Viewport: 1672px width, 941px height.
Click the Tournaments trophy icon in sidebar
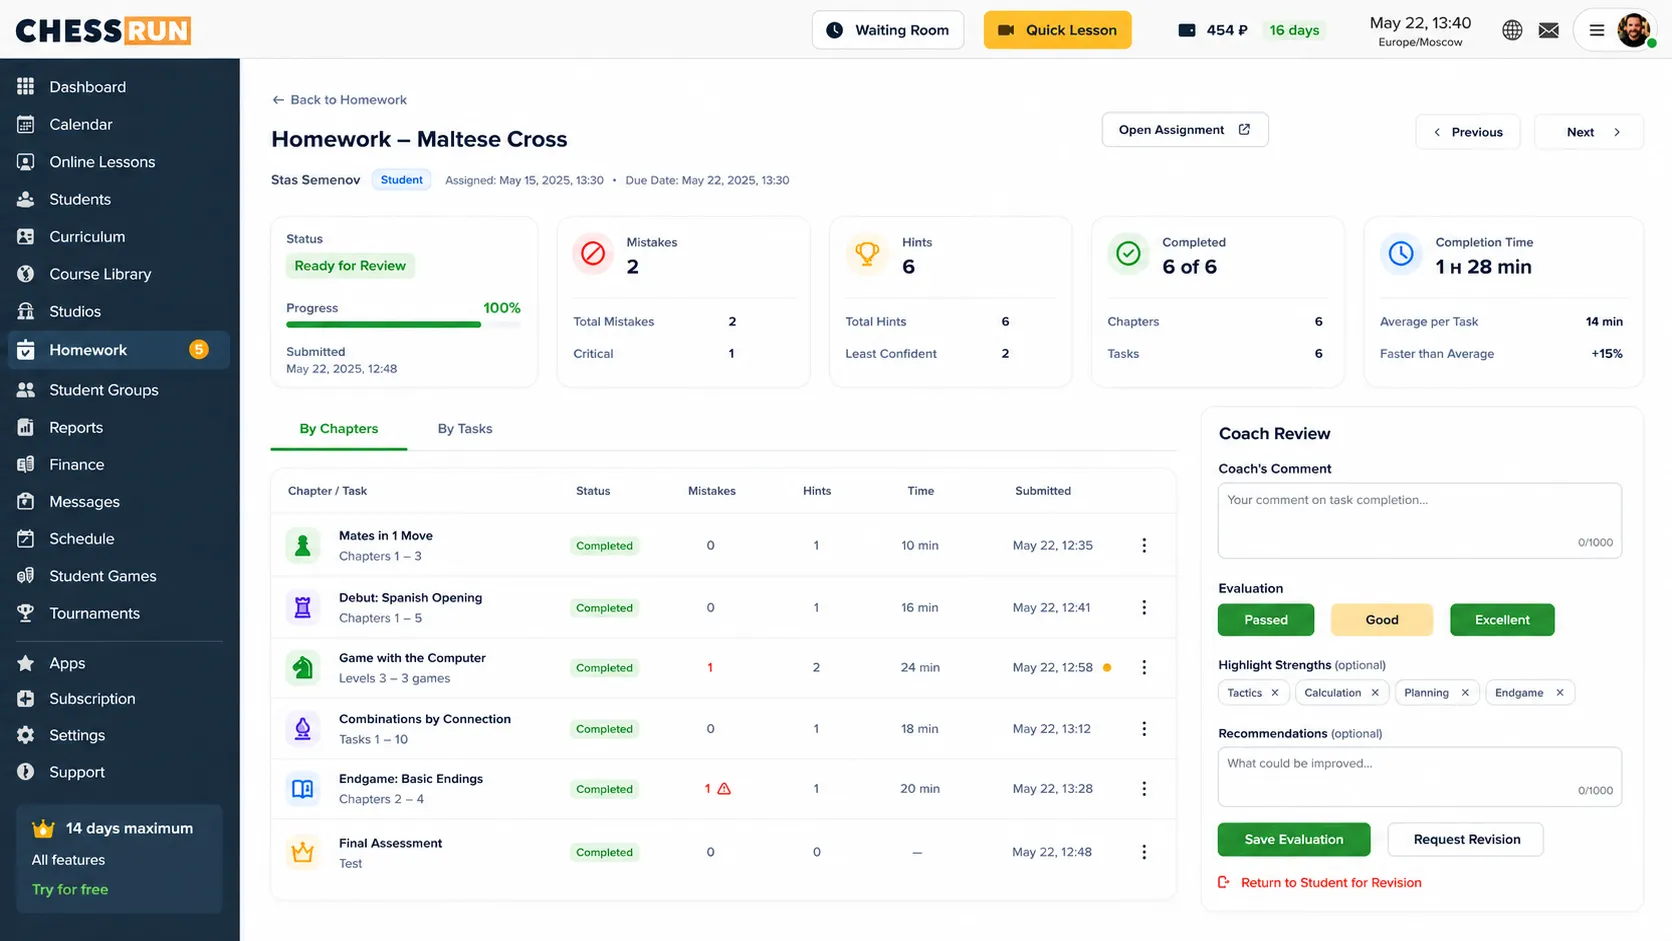[x=26, y=613]
